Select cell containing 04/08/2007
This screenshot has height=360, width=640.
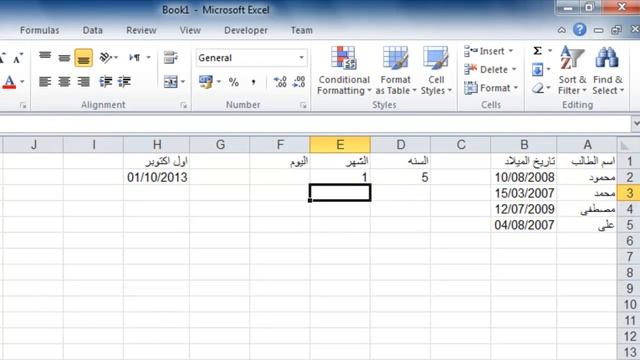[524, 225]
